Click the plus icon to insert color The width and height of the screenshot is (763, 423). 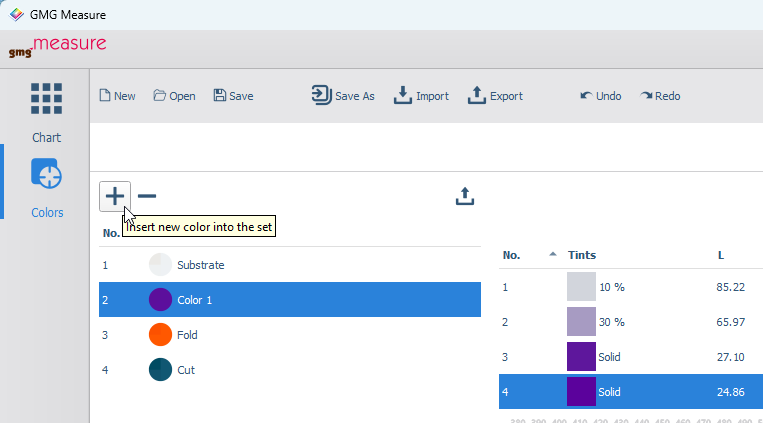click(x=115, y=196)
